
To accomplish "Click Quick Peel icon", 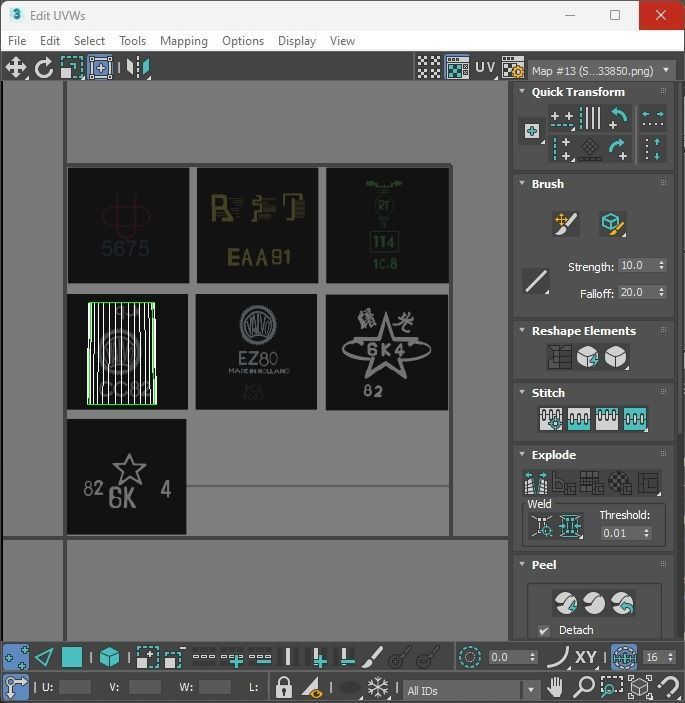I will point(566,603).
